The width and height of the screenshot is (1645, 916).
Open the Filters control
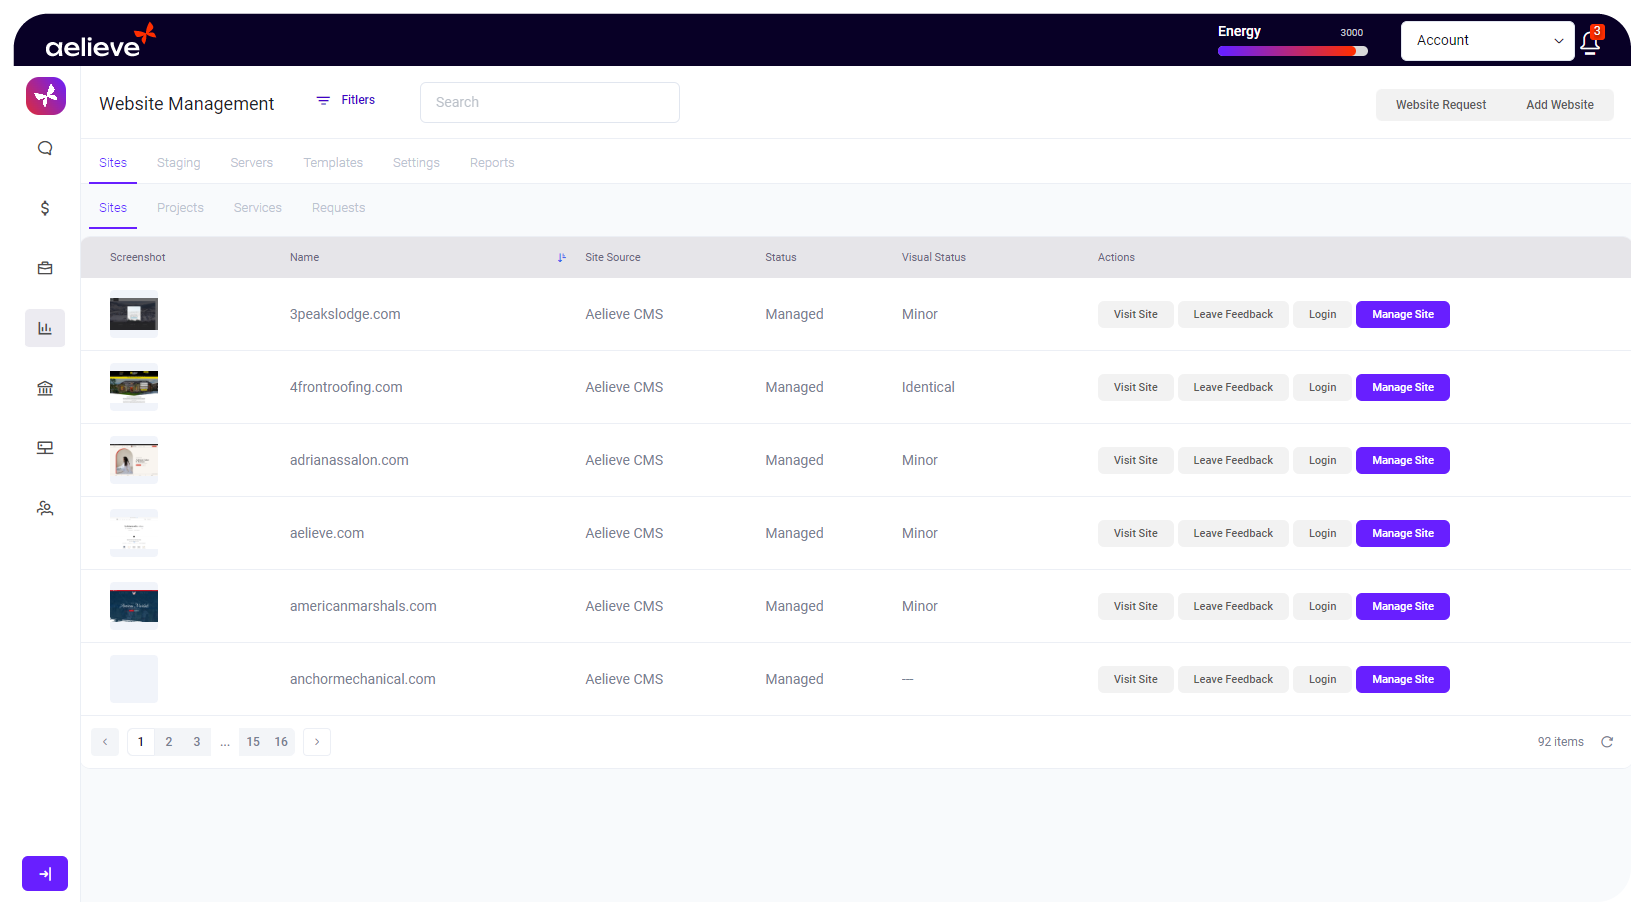point(346,100)
